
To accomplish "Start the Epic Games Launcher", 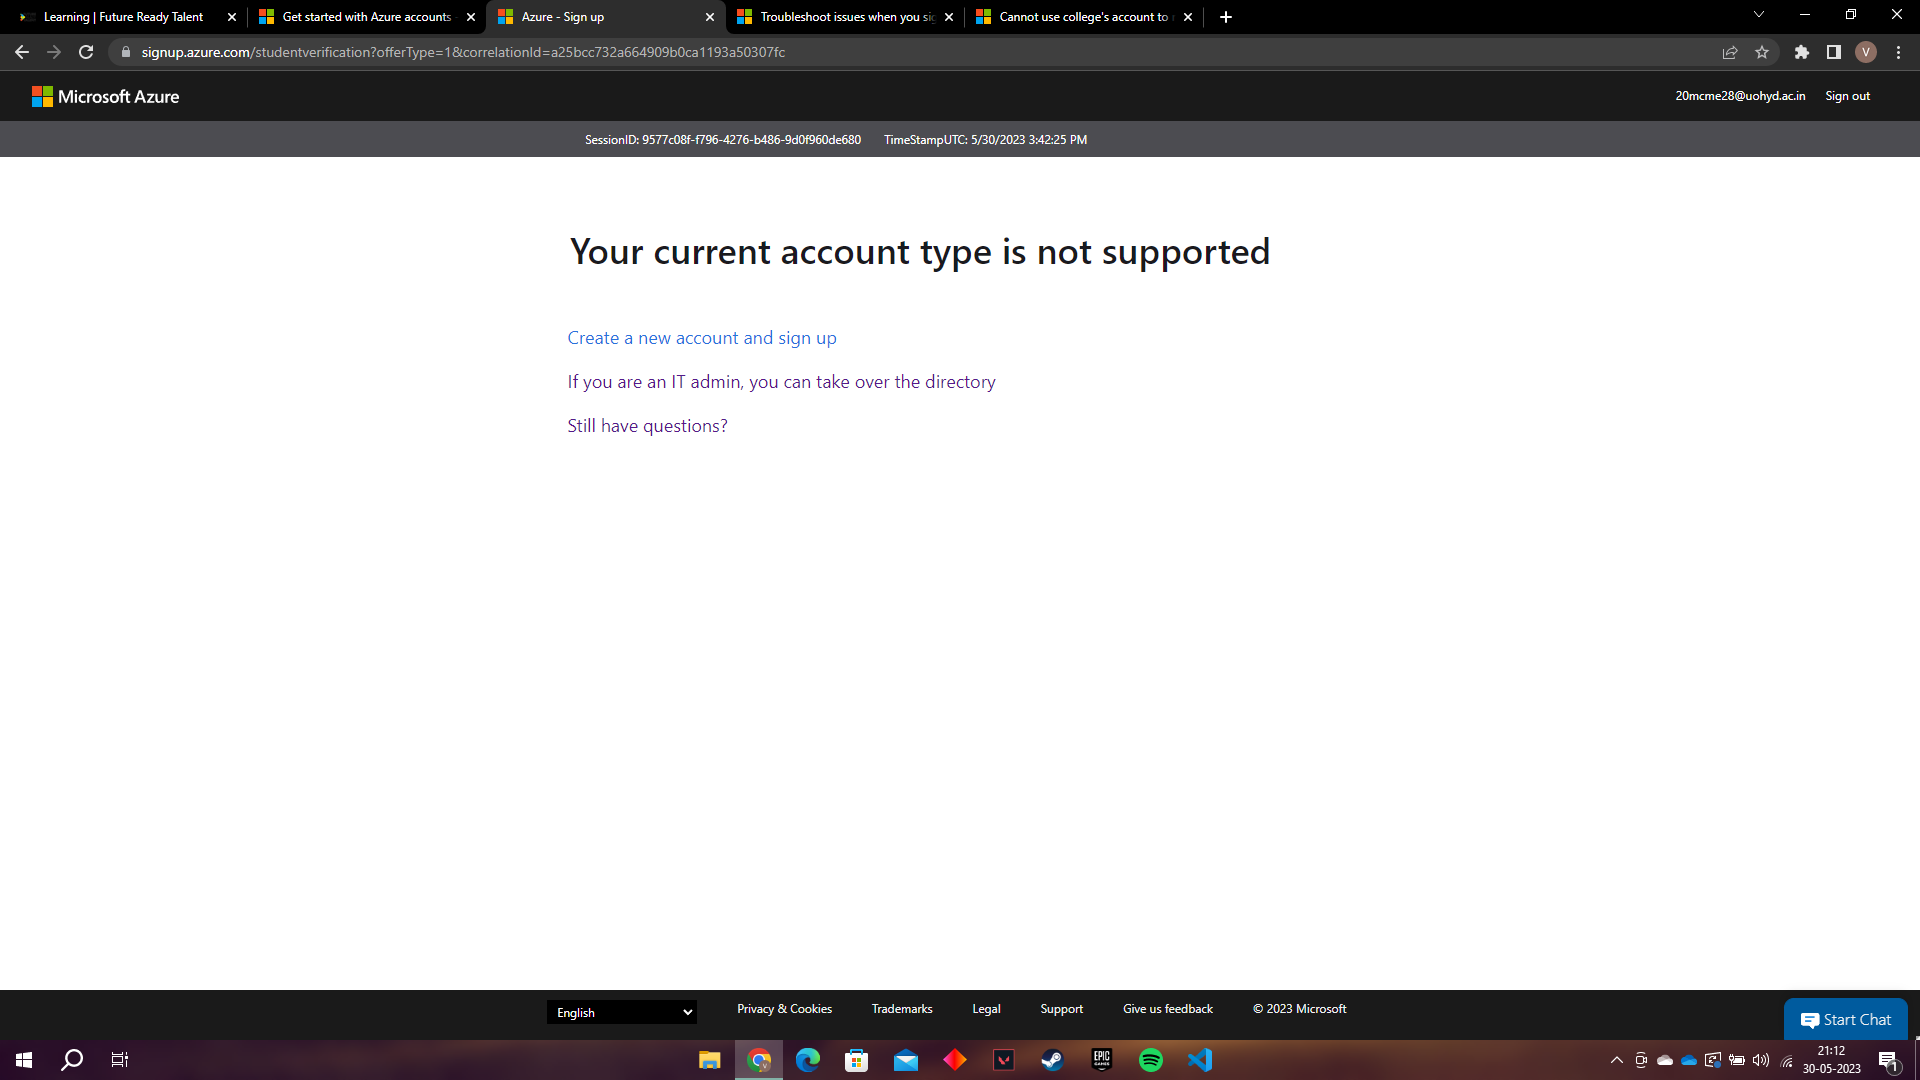I will [1101, 1059].
